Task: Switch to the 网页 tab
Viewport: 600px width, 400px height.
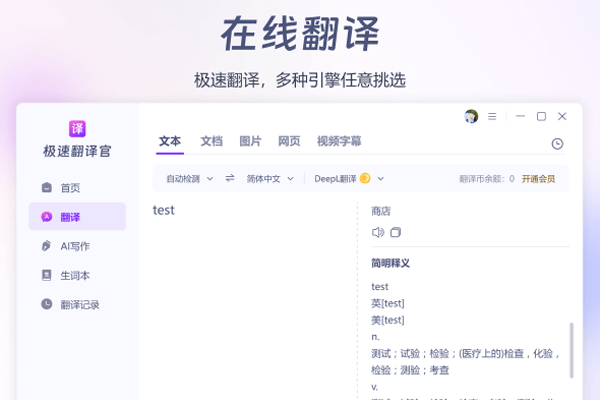Action: (289, 141)
